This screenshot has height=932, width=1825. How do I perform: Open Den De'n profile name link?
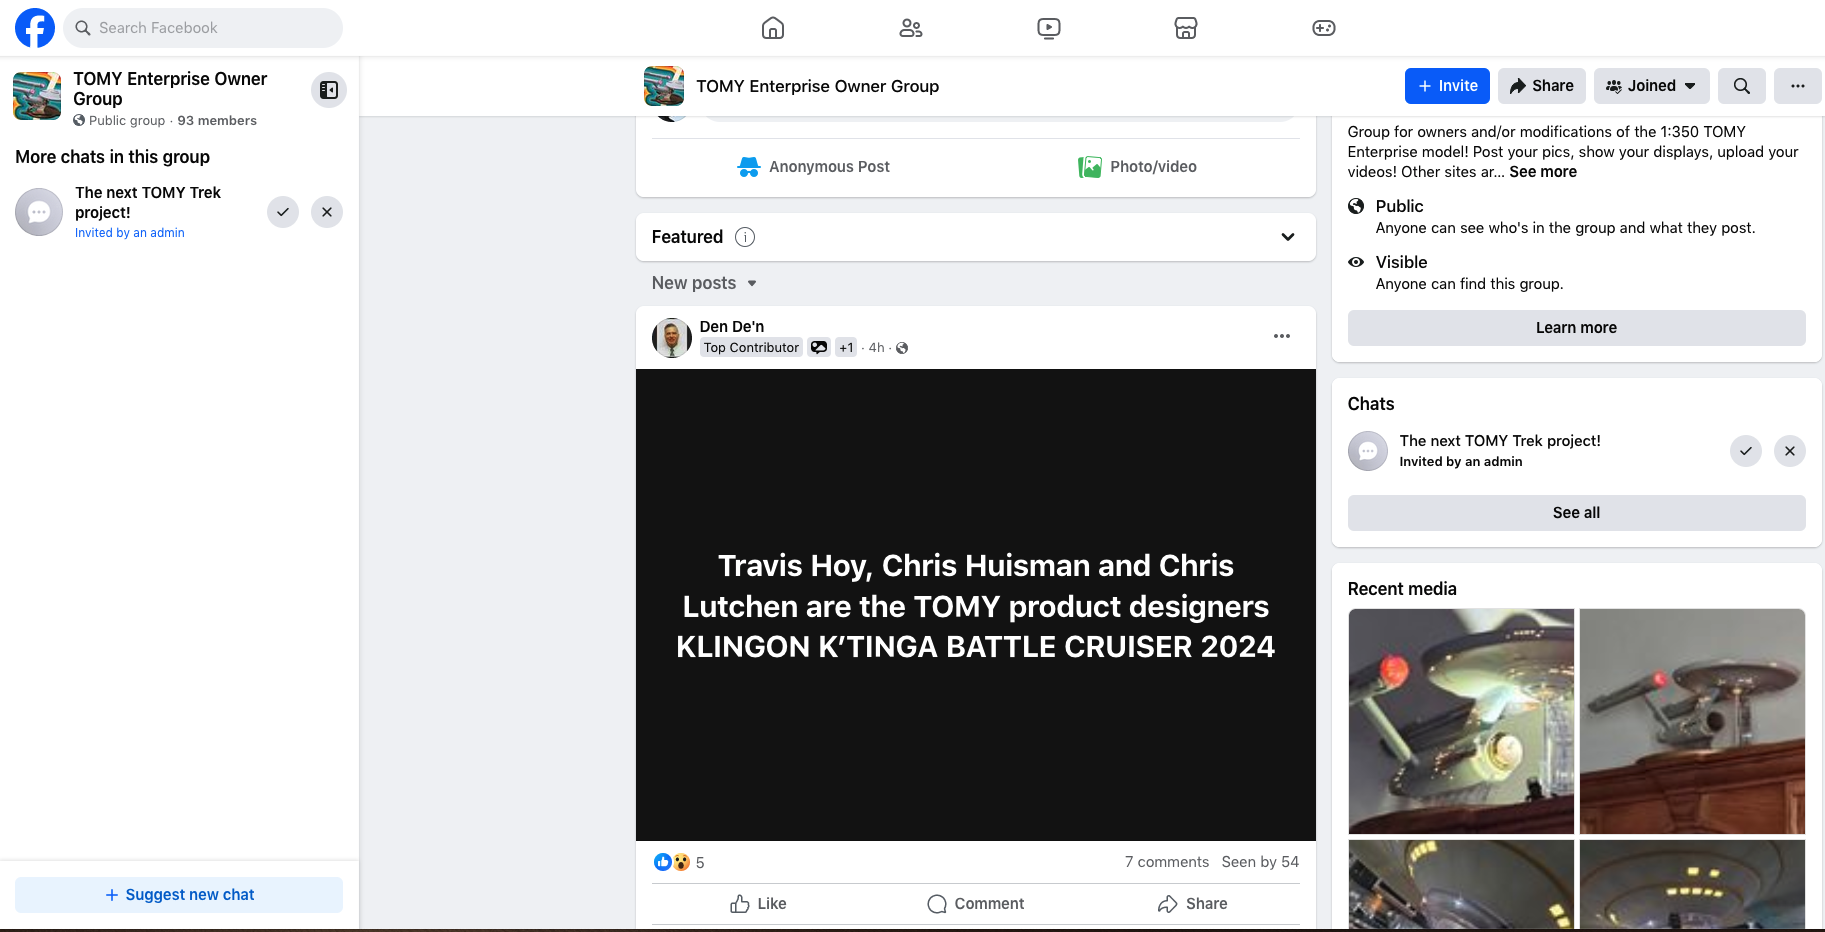click(x=732, y=327)
